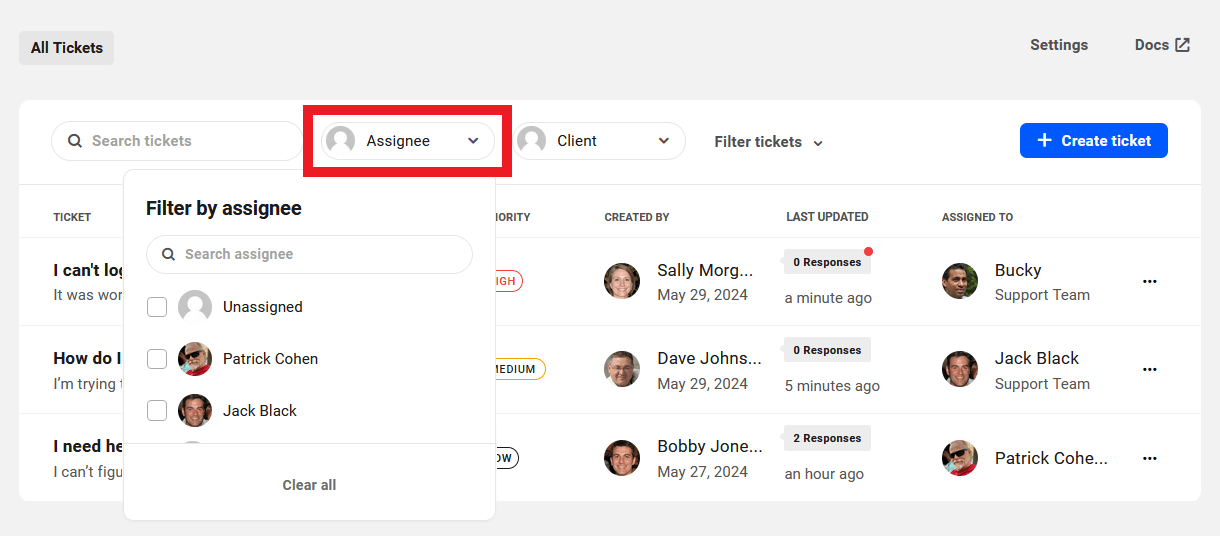This screenshot has height=536, width=1220.
Task: Check the Unassigned filter checkbox
Action: click(x=157, y=307)
